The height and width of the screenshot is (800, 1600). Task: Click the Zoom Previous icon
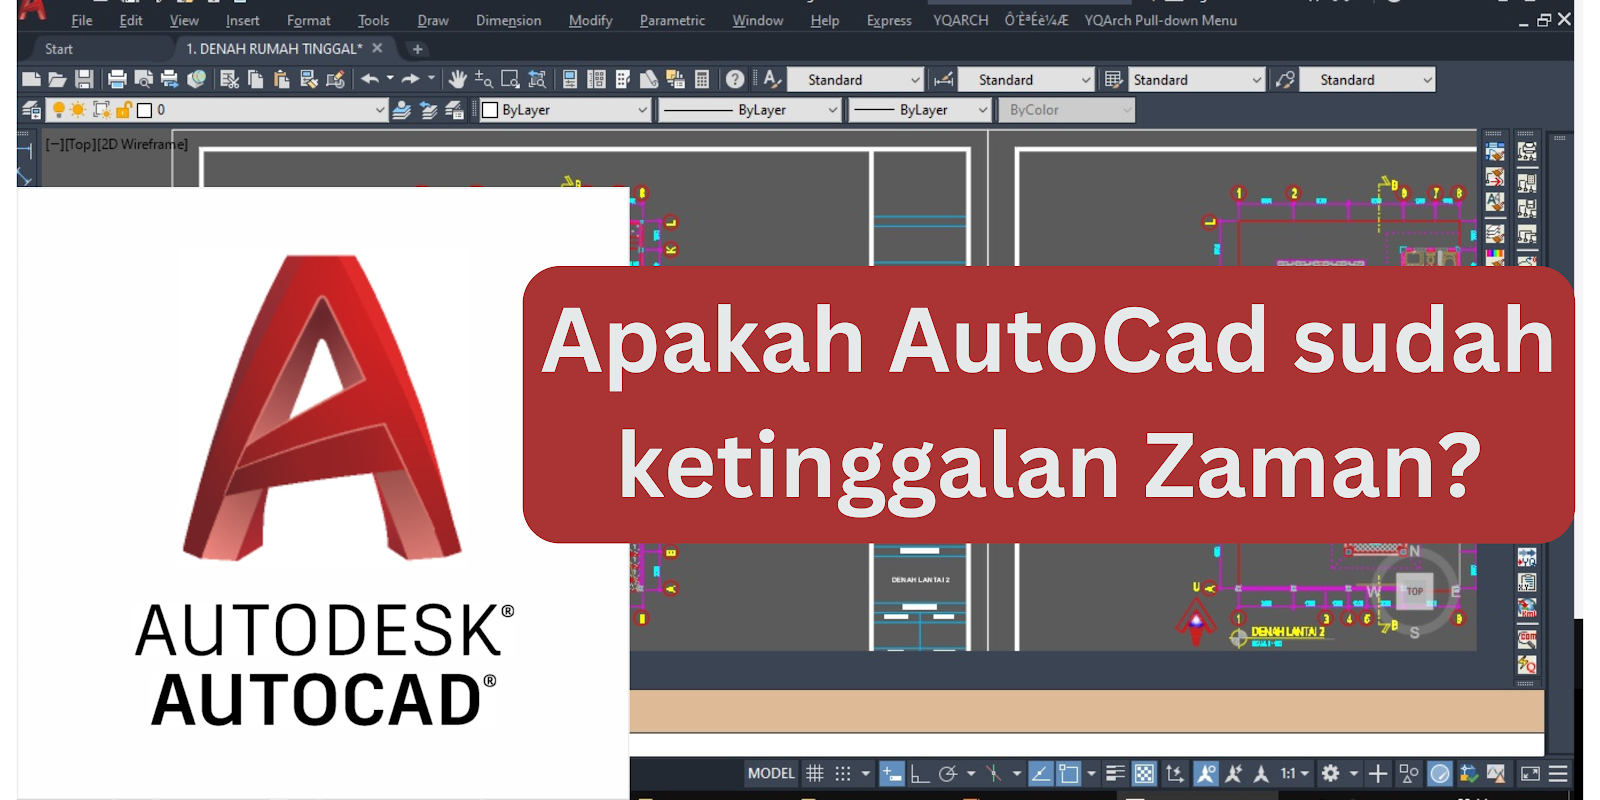pyautogui.click(x=537, y=79)
